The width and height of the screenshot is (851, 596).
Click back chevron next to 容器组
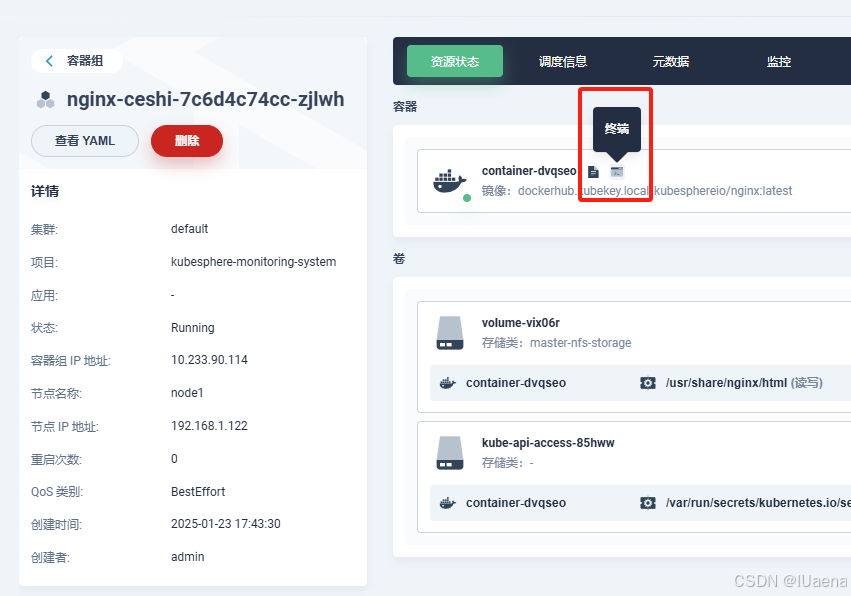(49, 61)
